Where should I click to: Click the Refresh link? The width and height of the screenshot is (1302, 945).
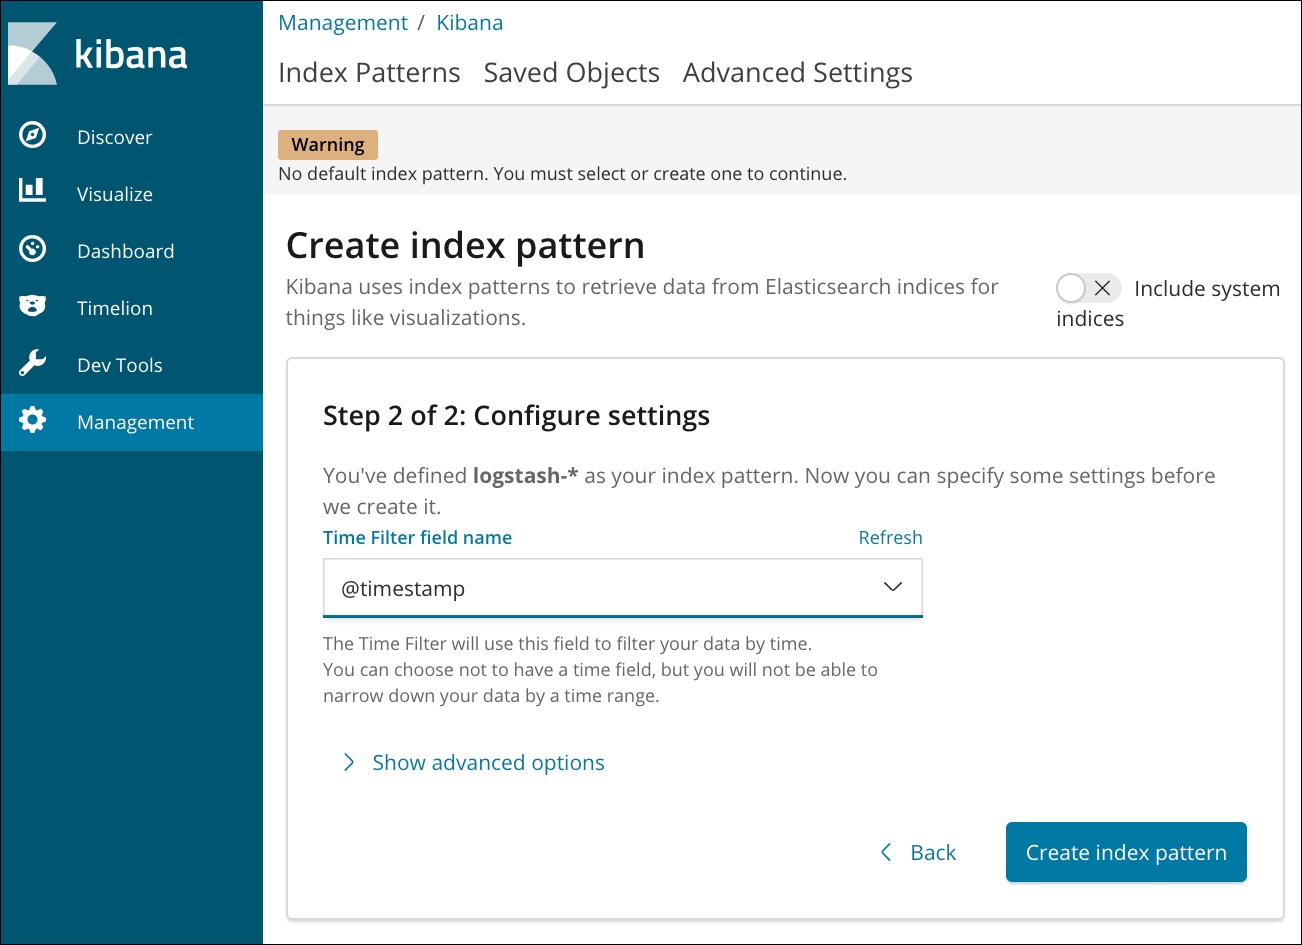(890, 538)
